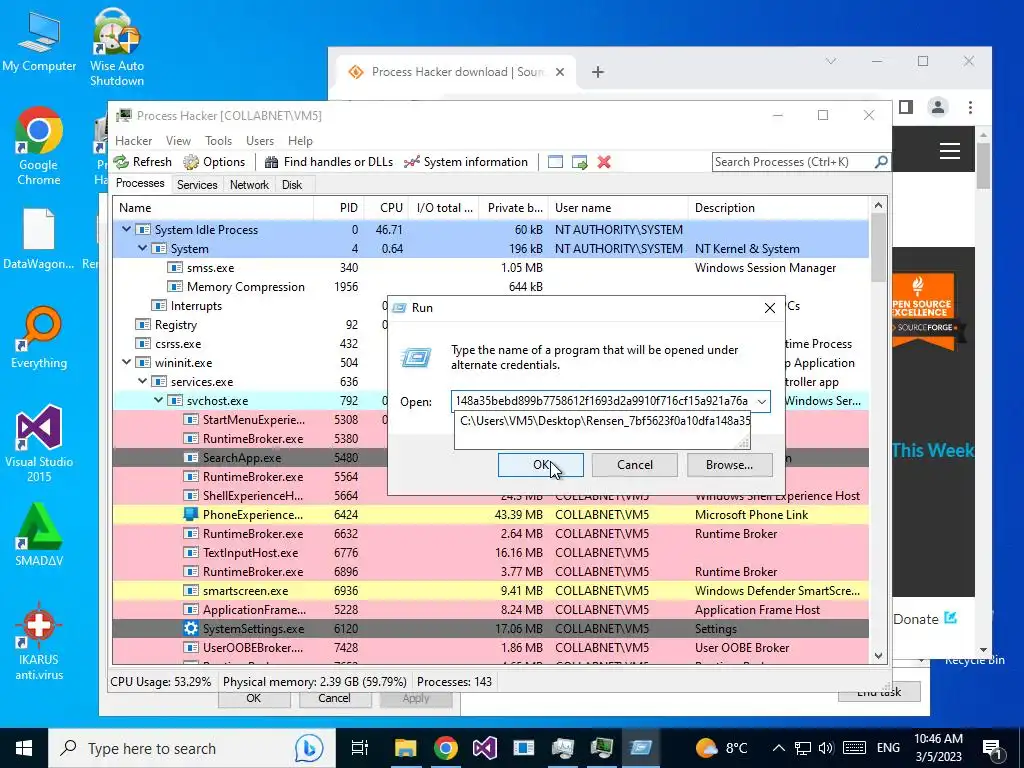Click the red X terminate toolbar icon
This screenshot has width=1024, height=768.
click(x=604, y=162)
